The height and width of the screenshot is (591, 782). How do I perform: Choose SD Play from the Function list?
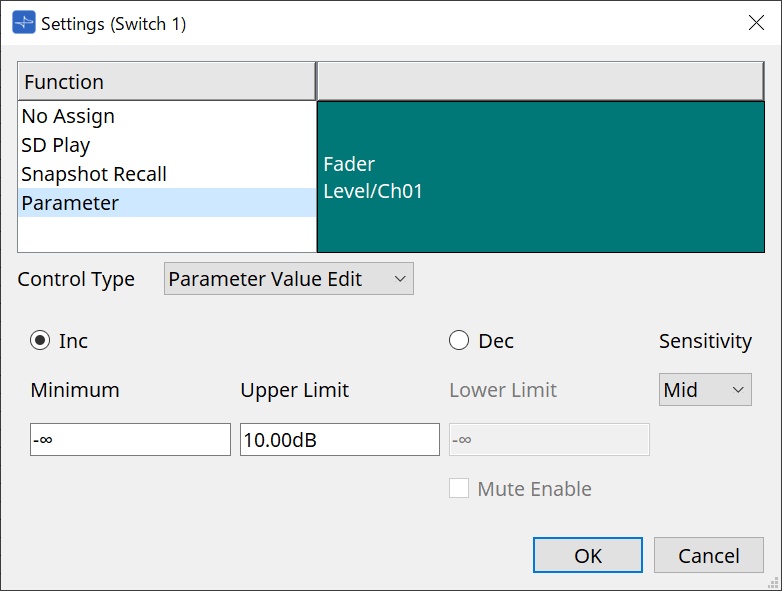click(x=56, y=145)
